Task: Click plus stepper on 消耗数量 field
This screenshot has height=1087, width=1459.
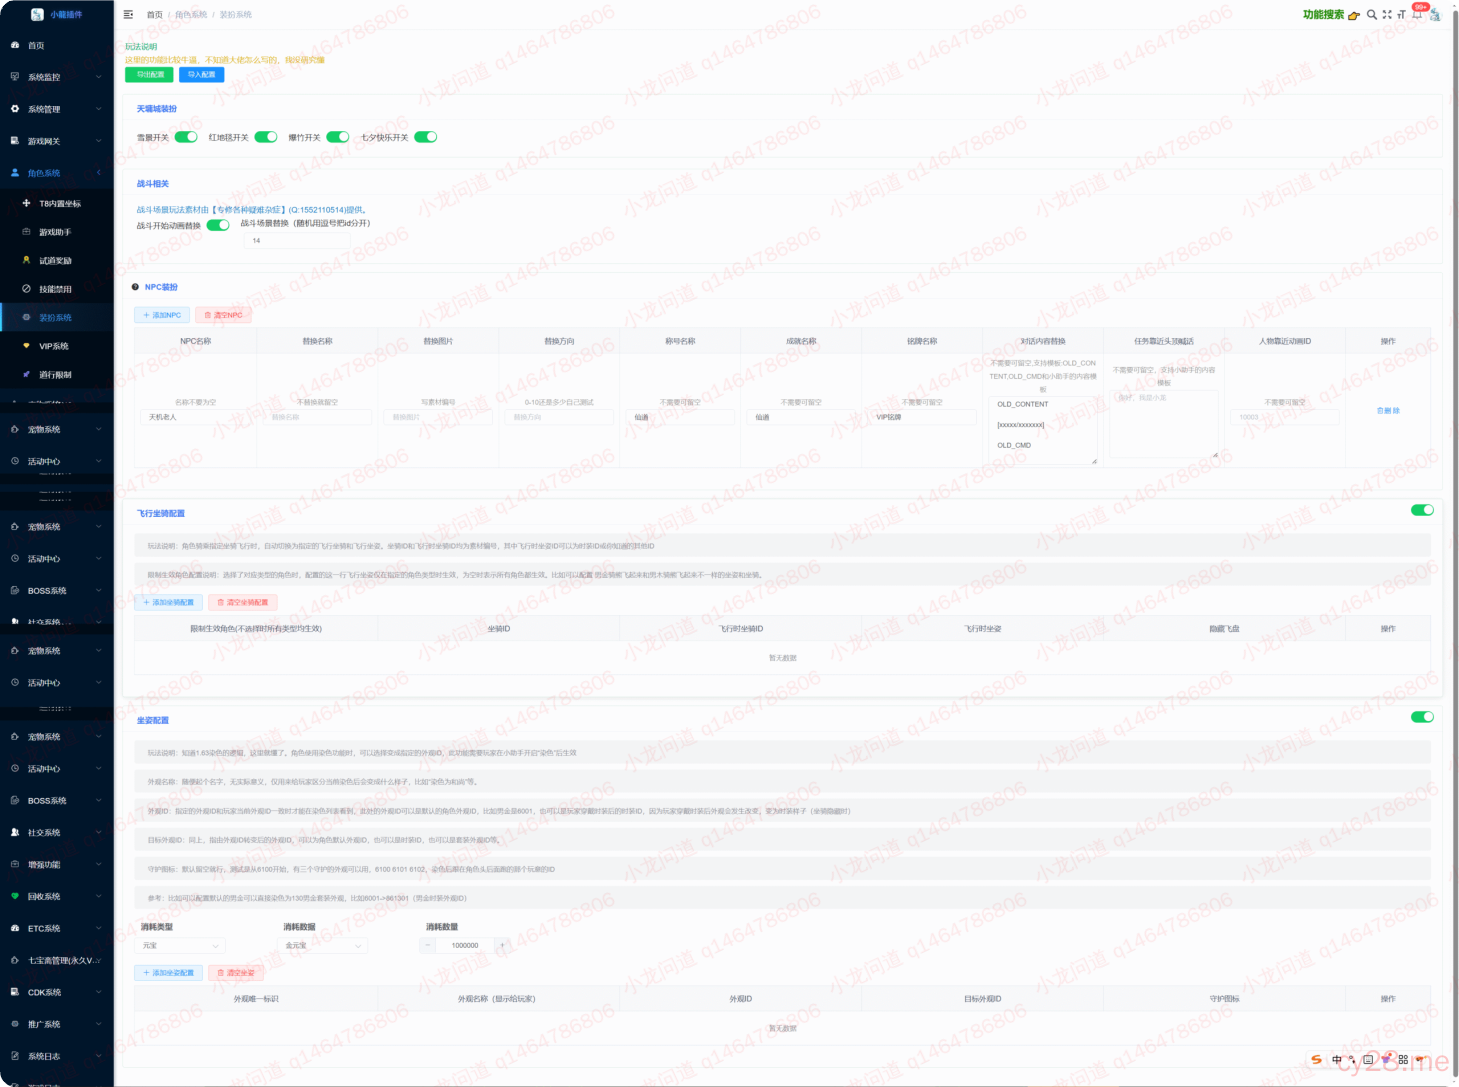Action: coord(502,945)
